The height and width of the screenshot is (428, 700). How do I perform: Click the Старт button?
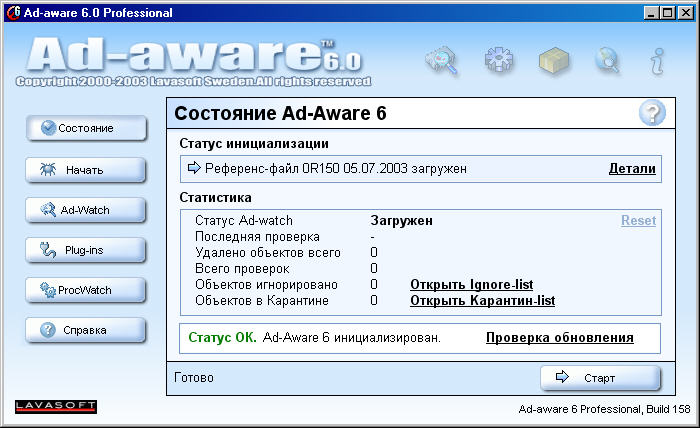600,378
